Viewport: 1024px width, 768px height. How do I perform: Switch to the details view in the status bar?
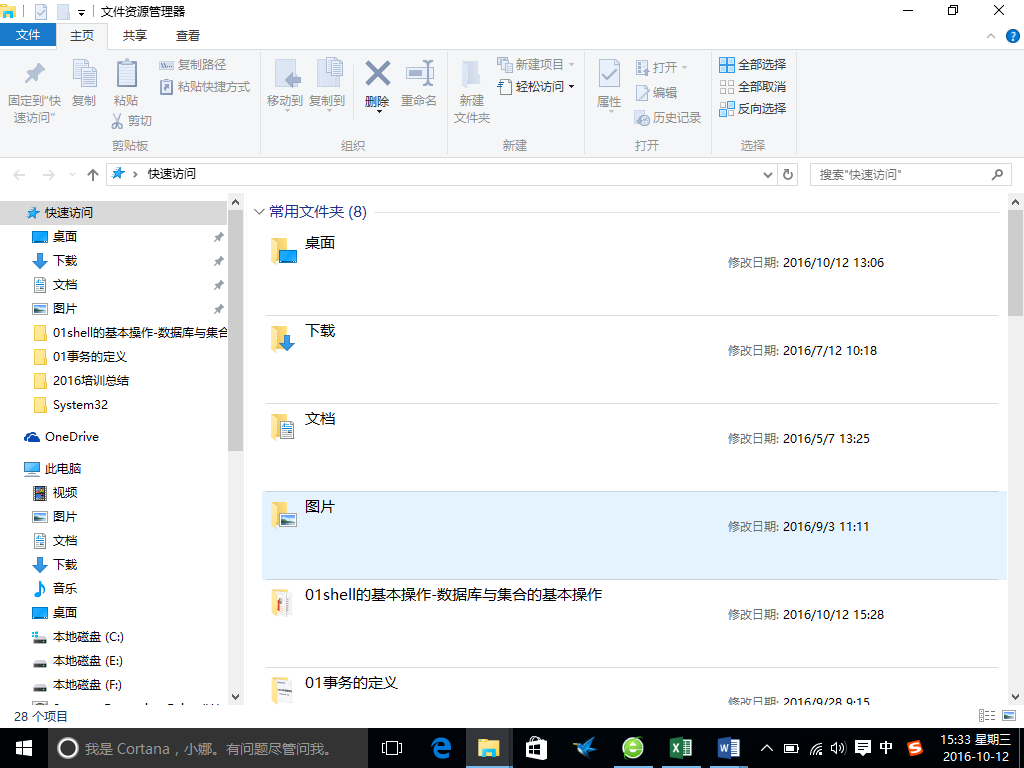click(987, 716)
